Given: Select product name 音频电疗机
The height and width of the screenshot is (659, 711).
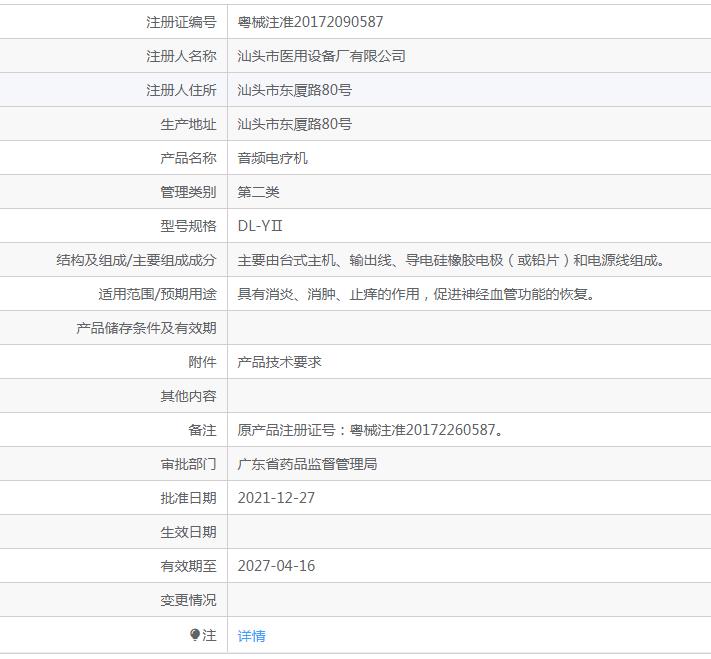Looking at the screenshot, I should pyautogui.click(x=273, y=158).
